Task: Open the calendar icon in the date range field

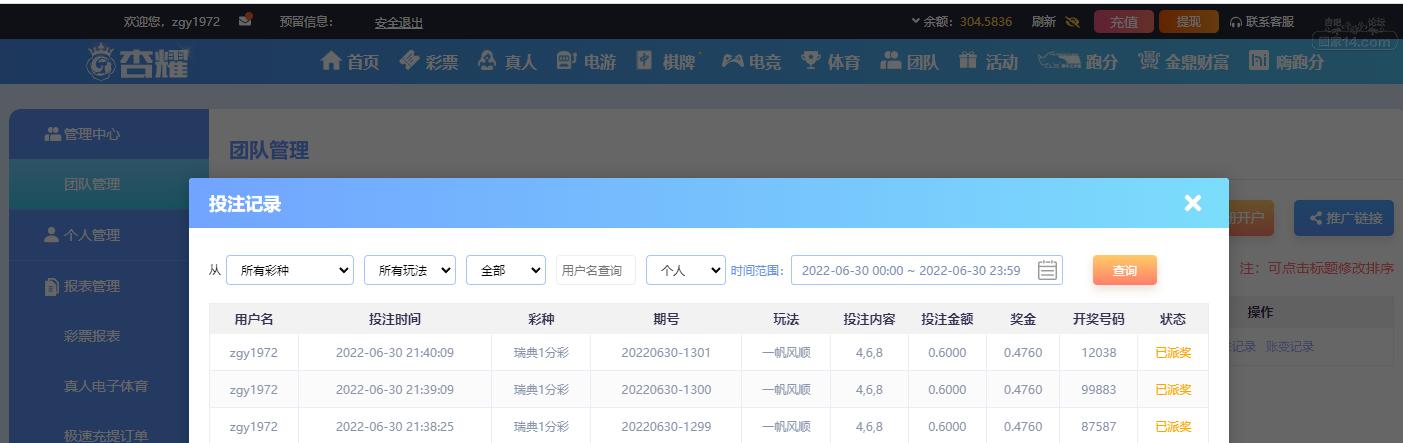Action: pos(1047,270)
